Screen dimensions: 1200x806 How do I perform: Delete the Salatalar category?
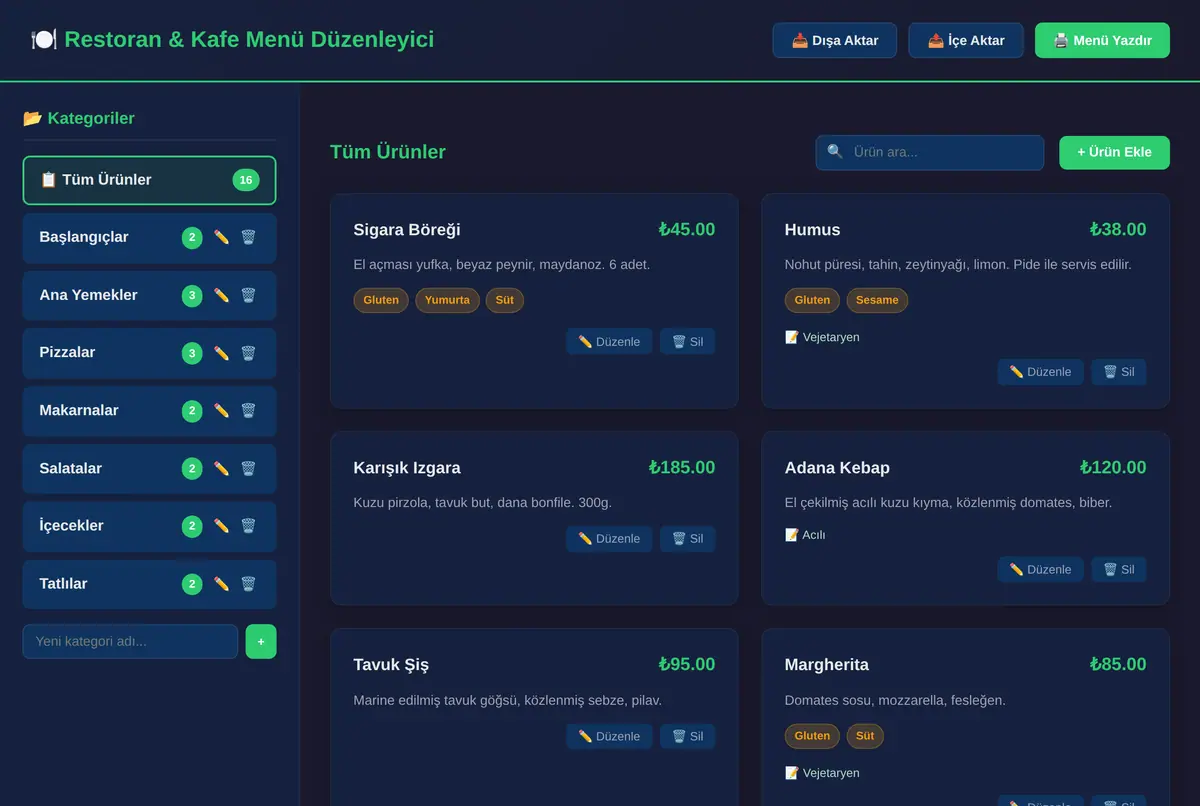click(x=248, y=469)
